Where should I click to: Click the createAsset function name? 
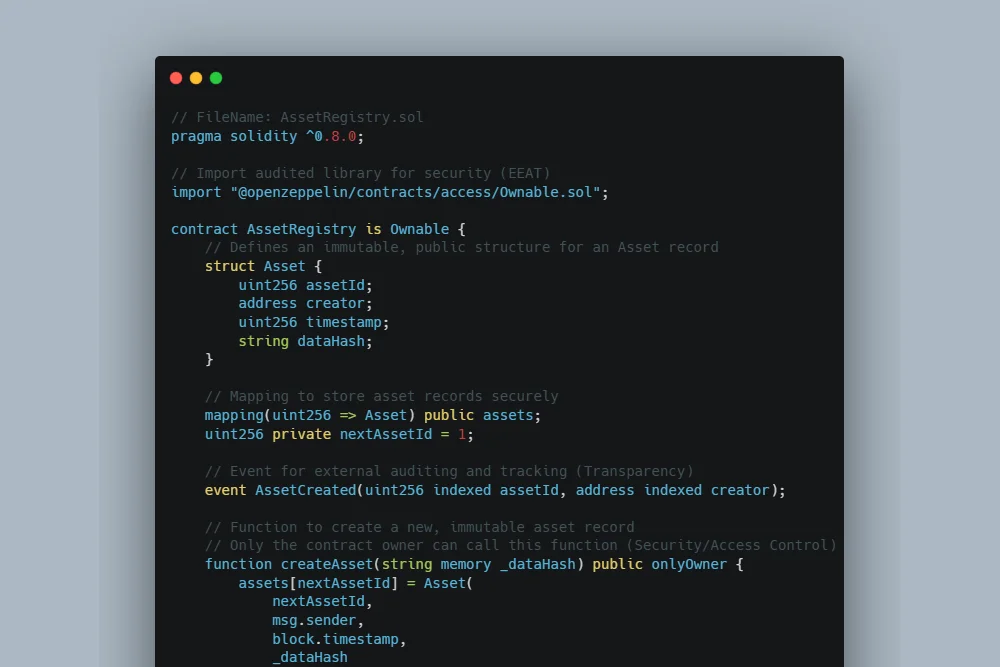coord(326,564)
